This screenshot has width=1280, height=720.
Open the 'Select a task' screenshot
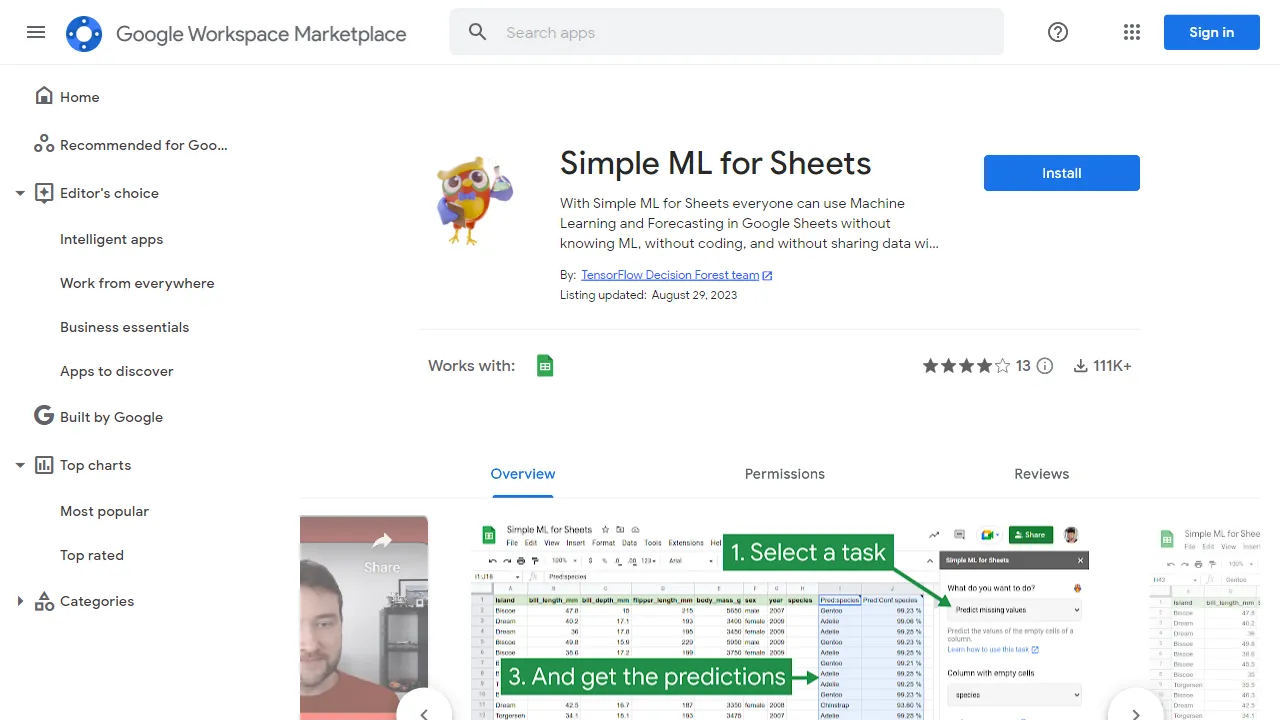click(x=780, y=618)
